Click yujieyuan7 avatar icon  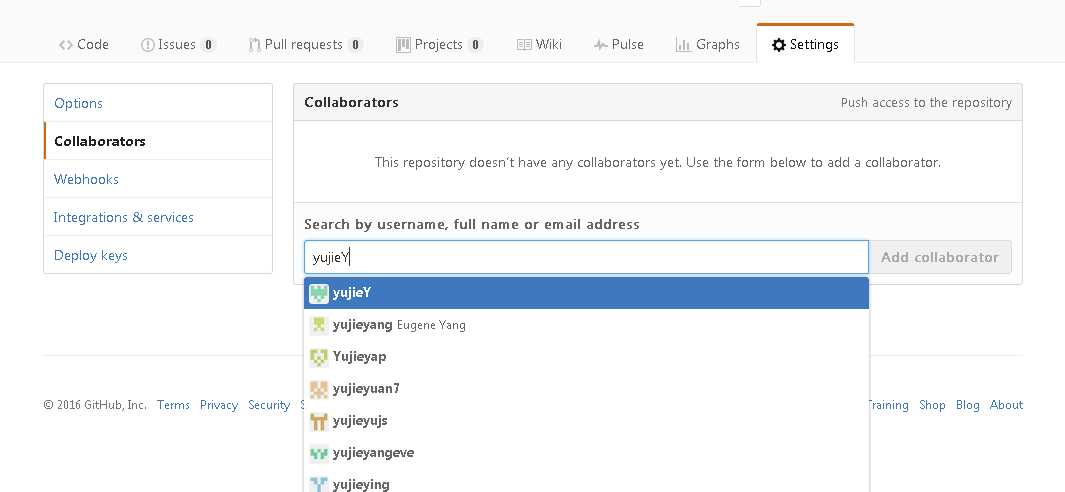point(319,389)
